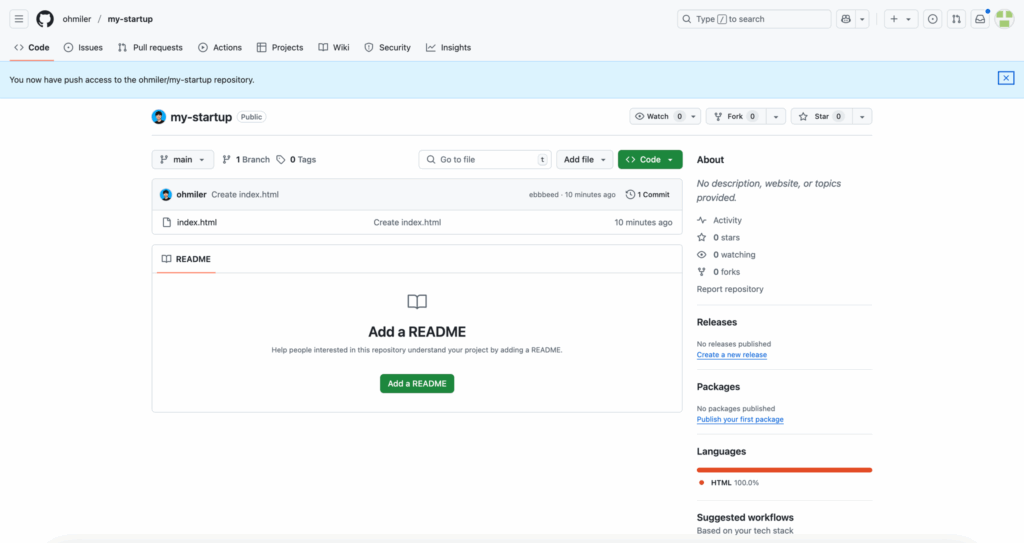Toggle Watch on the repository
The image size is (1024, 543).
[x=657, y=117]
